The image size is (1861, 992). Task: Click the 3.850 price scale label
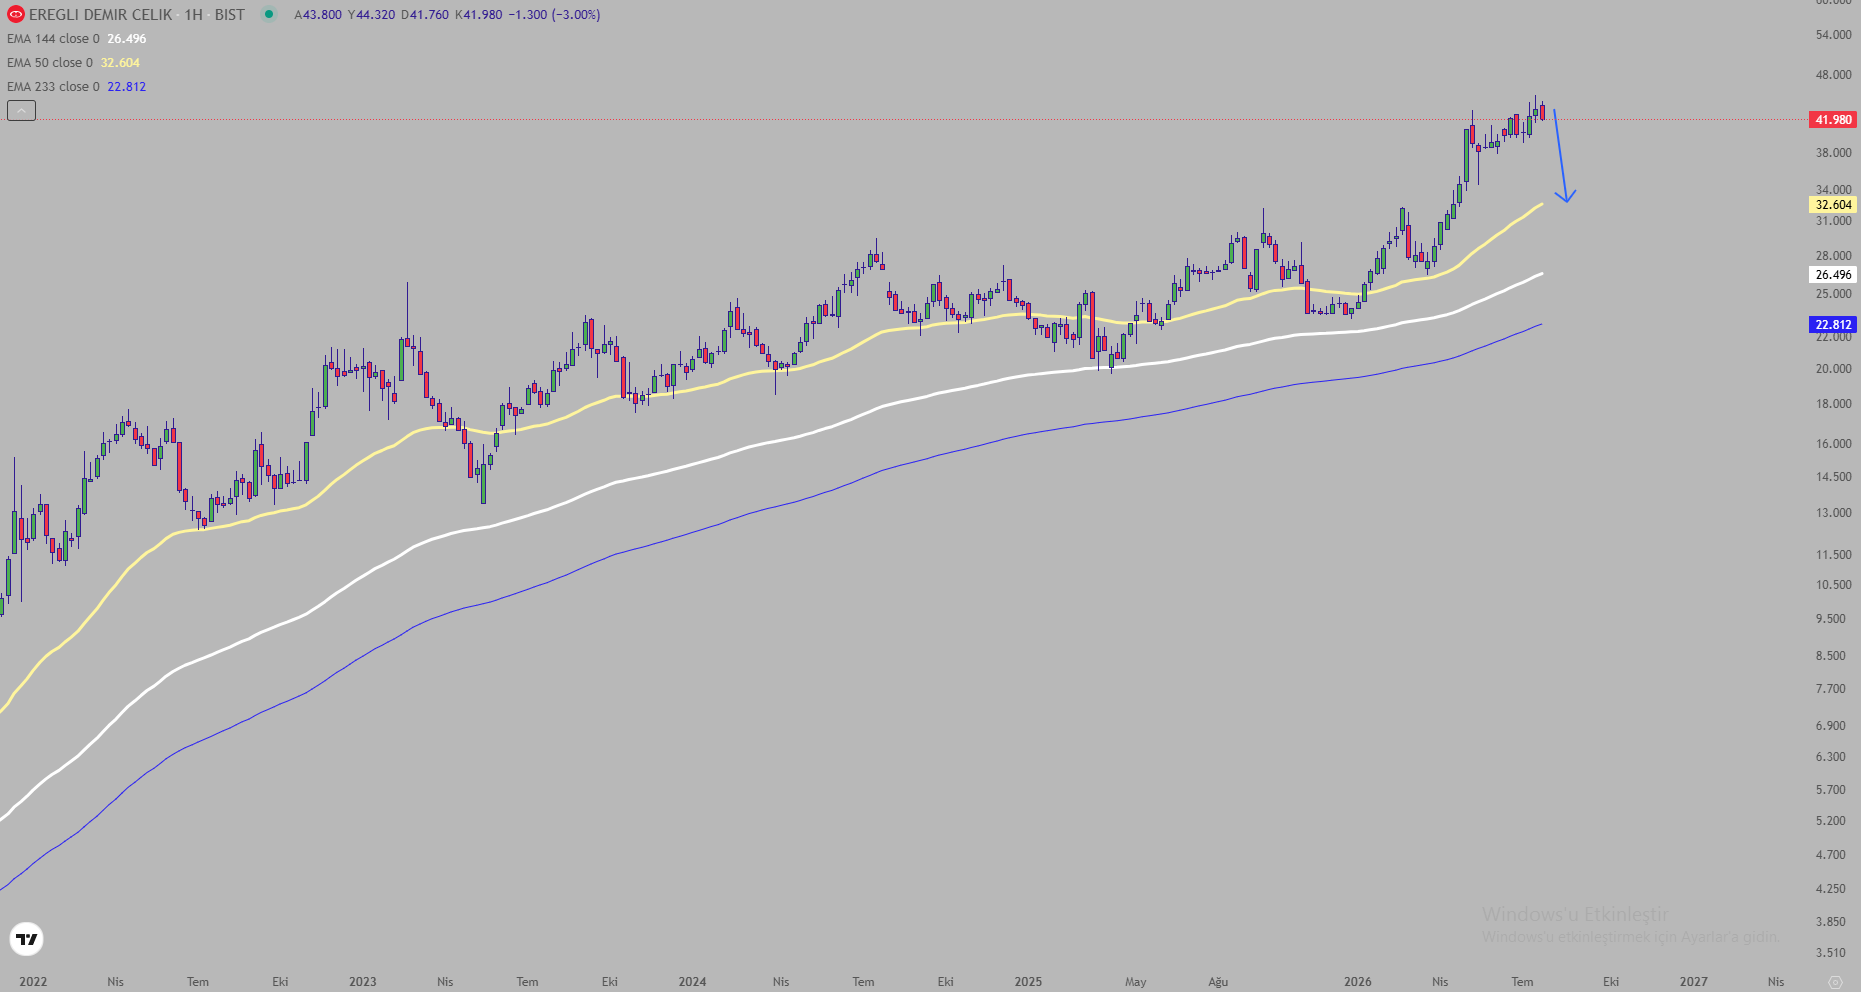tap(1831, 922)
